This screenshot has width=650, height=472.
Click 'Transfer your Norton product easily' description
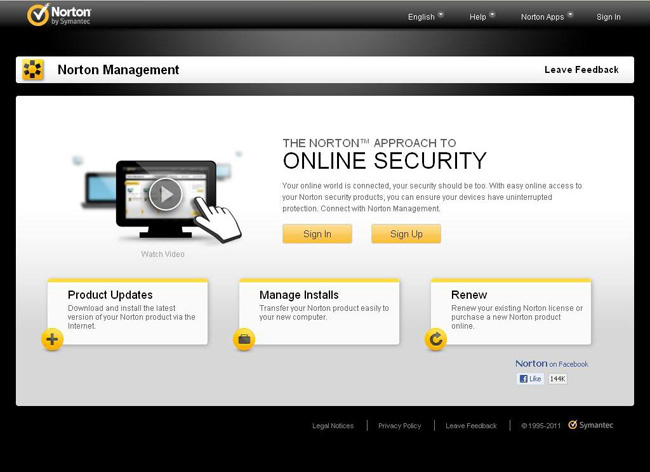click(x=324, y=312)
